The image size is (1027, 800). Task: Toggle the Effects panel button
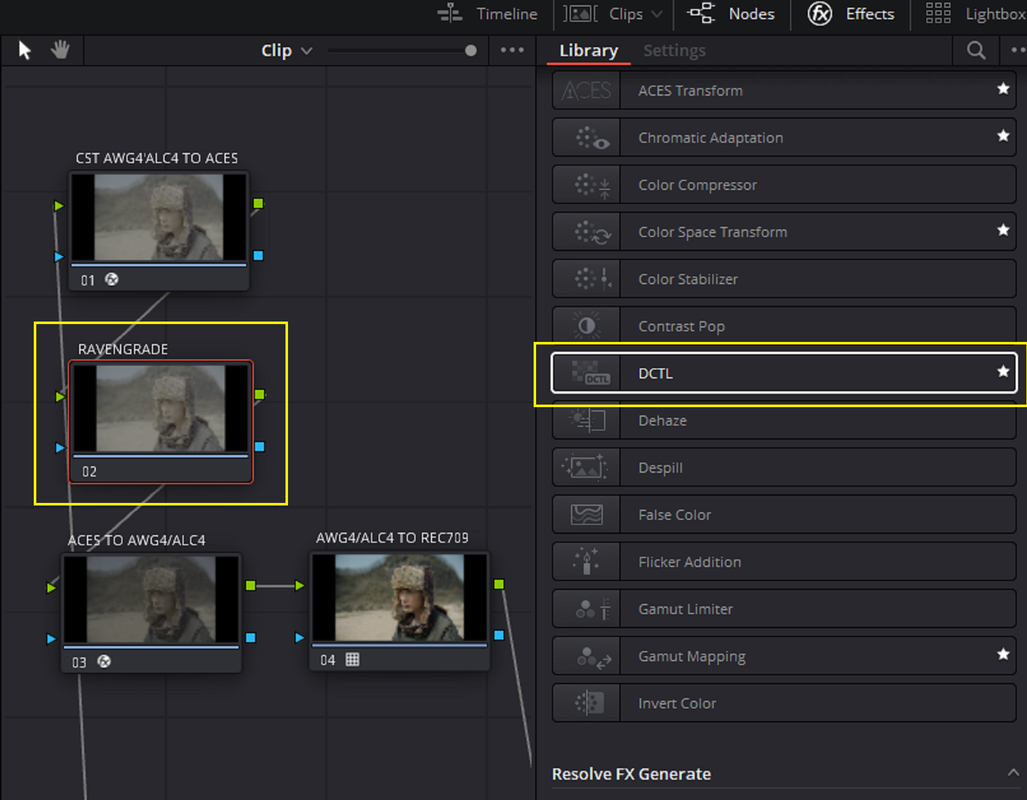click(x=850, y=14)
